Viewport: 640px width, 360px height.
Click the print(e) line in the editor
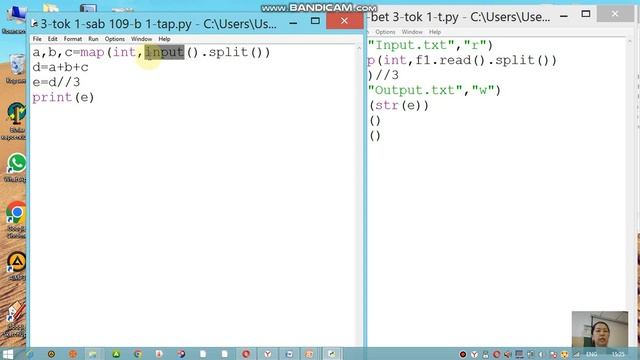tap(63, 98)
